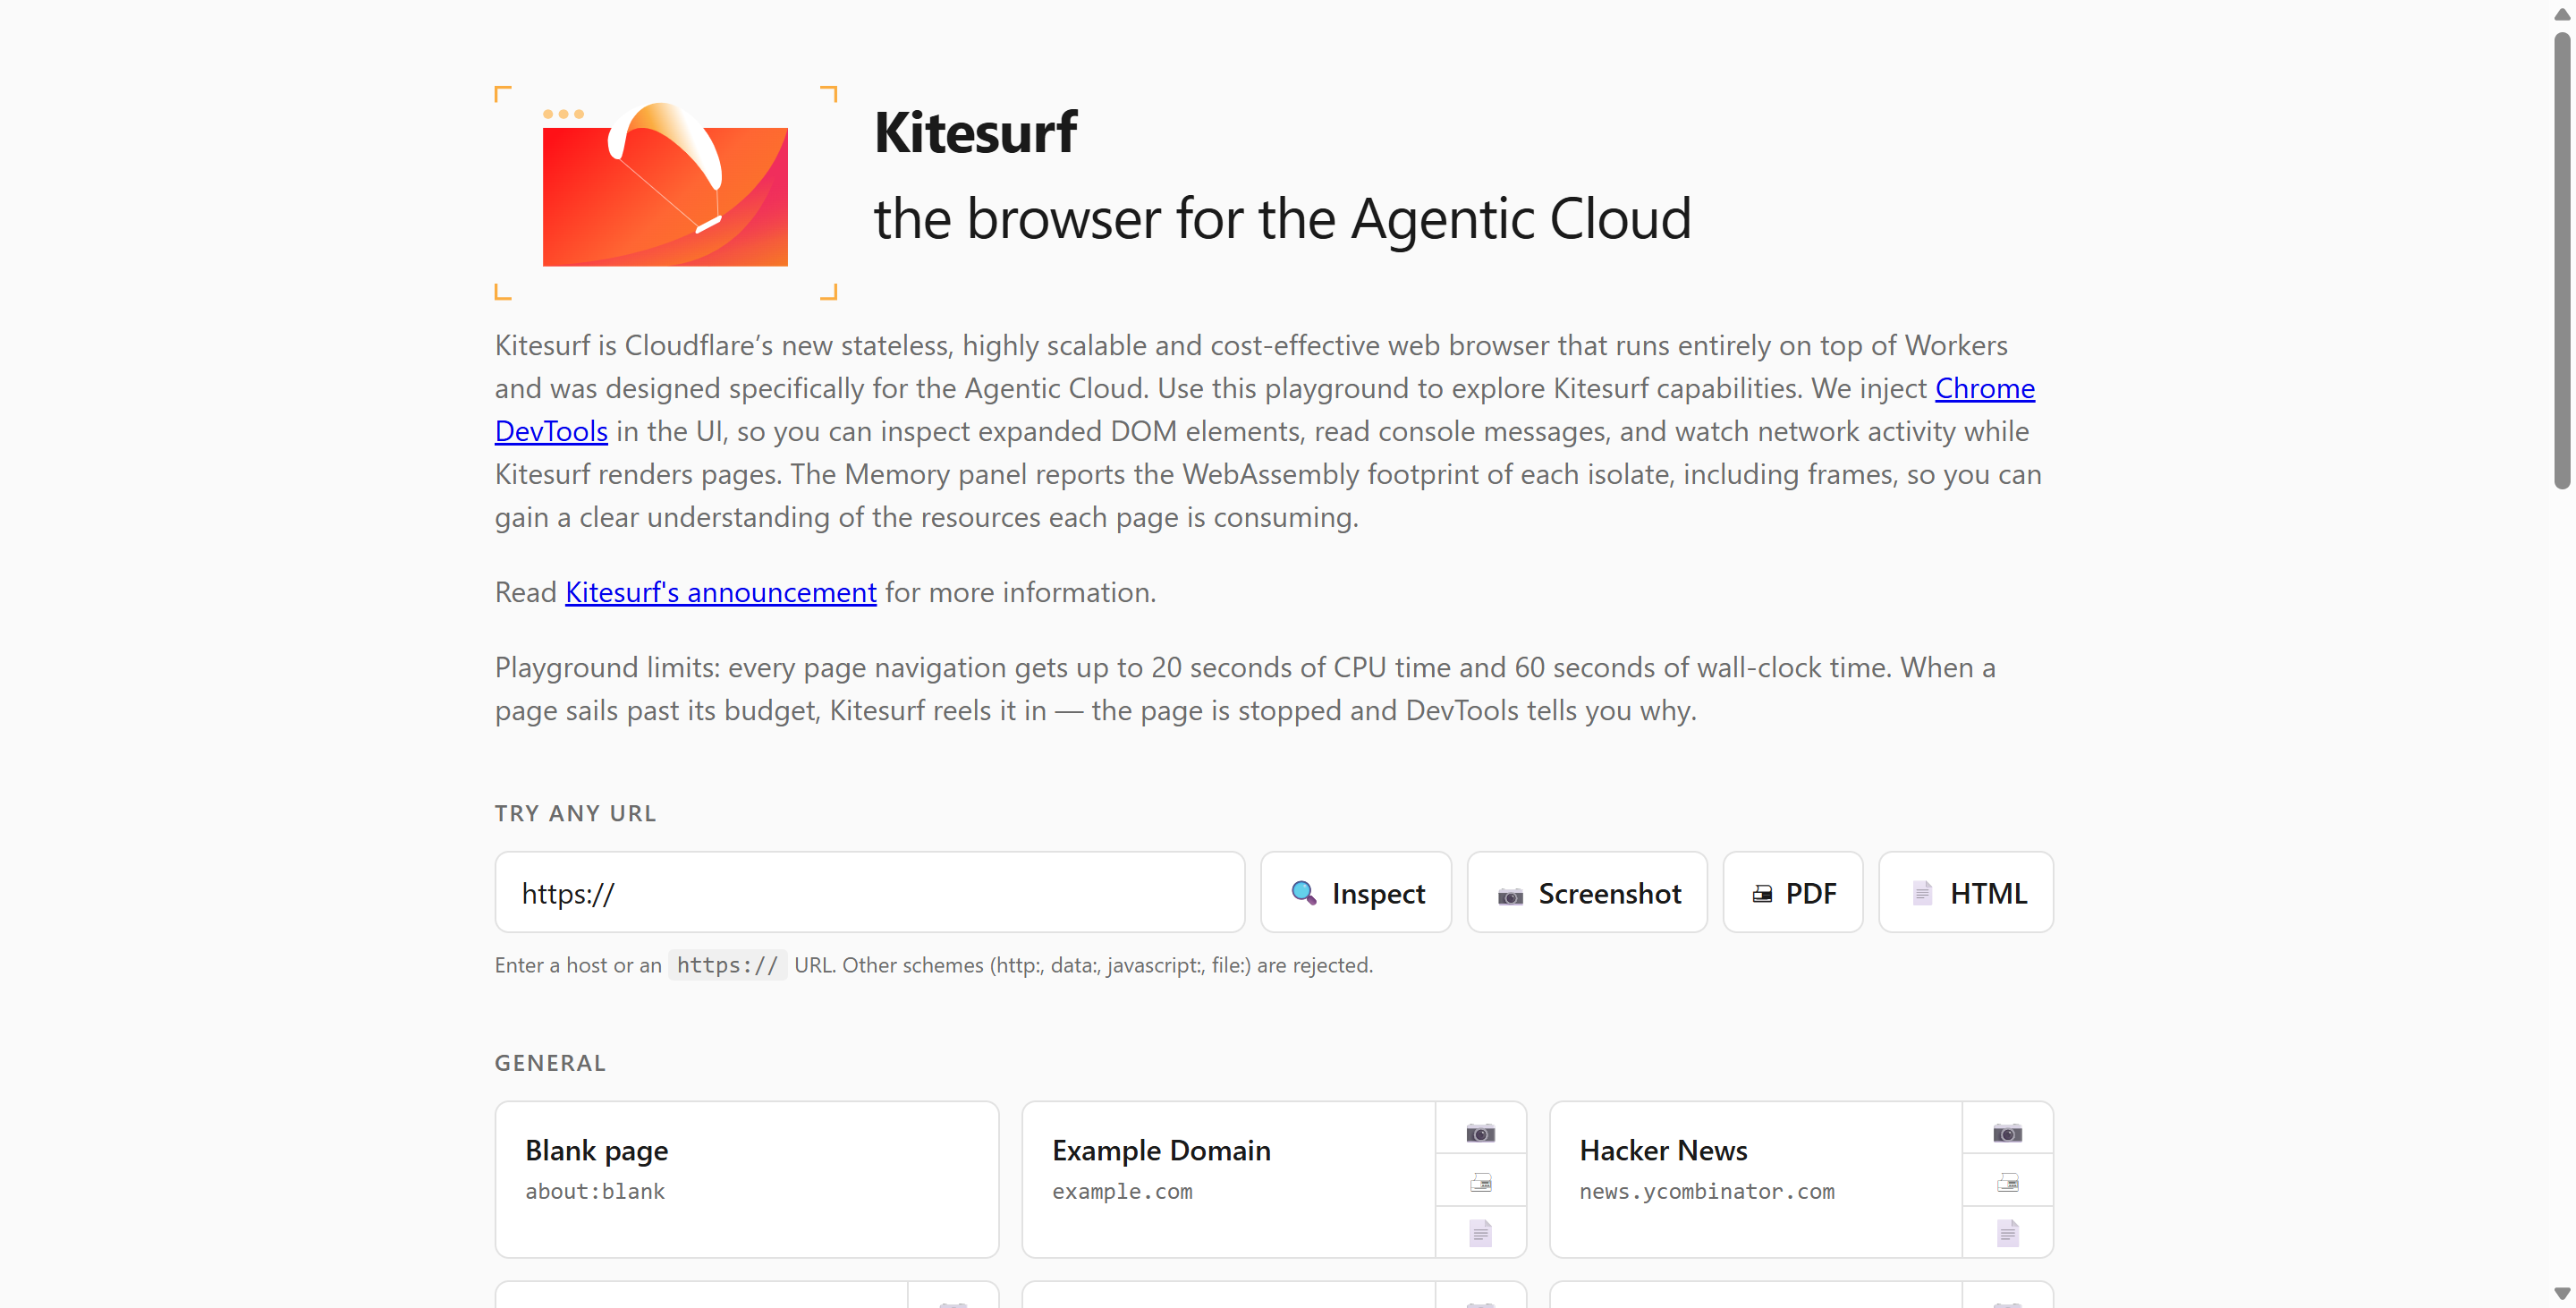2576x1308 pixels.
Task: Click the 'example.com' URL text
Action: tap(1122, 1191)
